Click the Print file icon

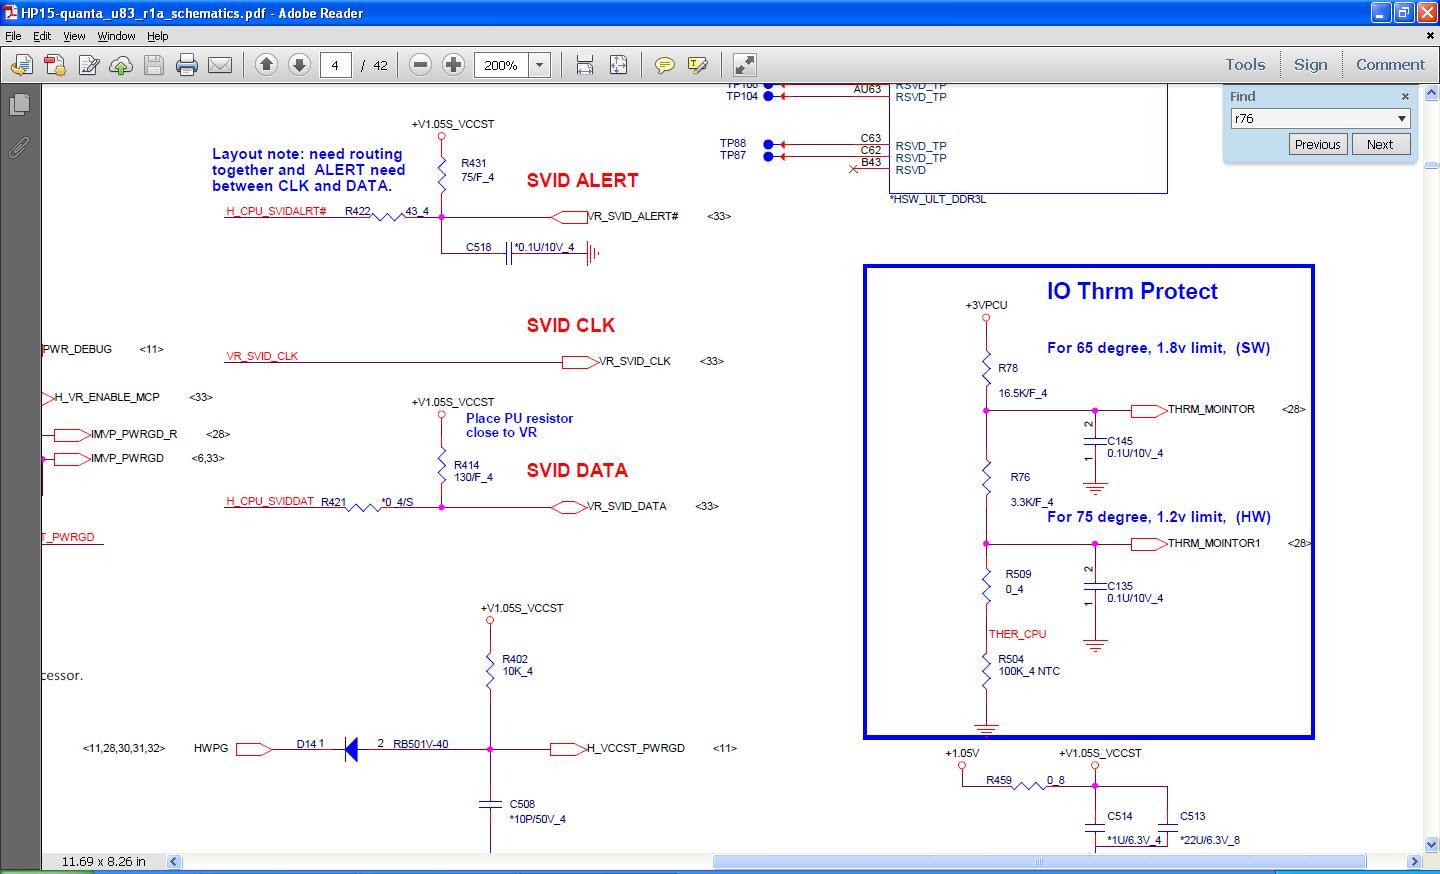point(187,65)
